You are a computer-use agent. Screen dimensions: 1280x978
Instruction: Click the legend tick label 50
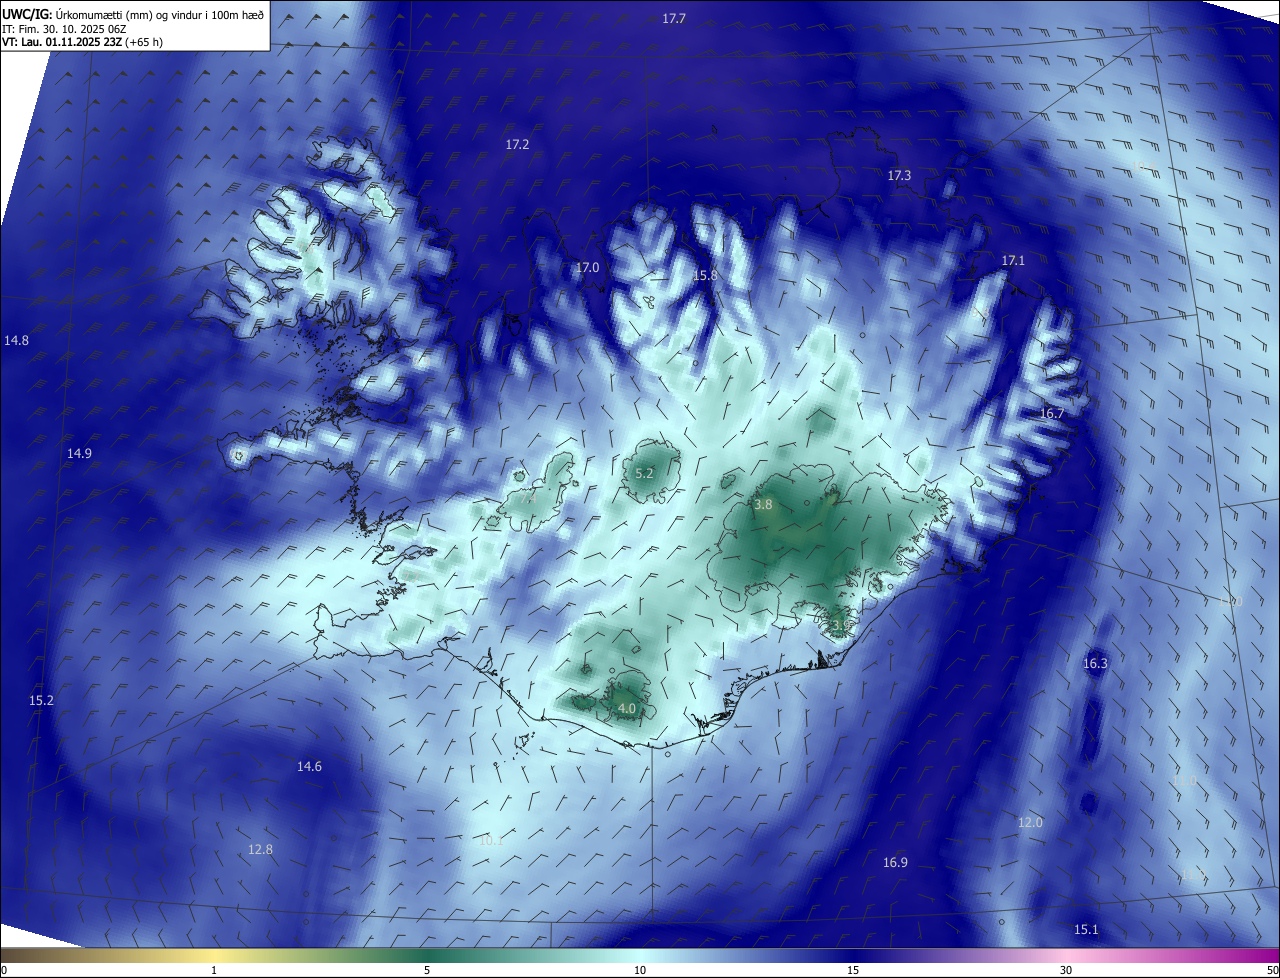[1272, 970]
